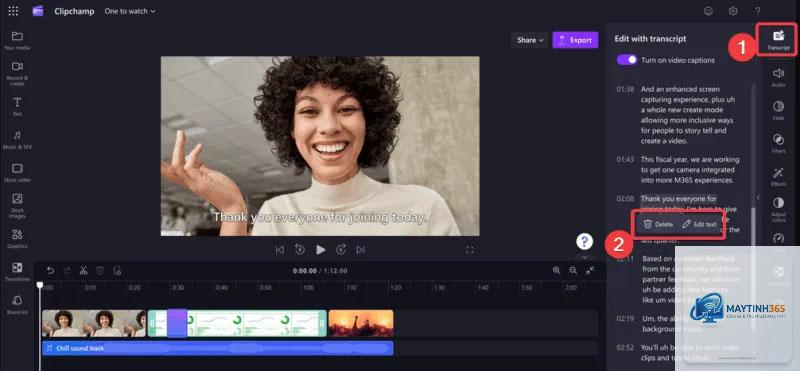
Task: Open the Brand kit panel
Action: point(17,305)
